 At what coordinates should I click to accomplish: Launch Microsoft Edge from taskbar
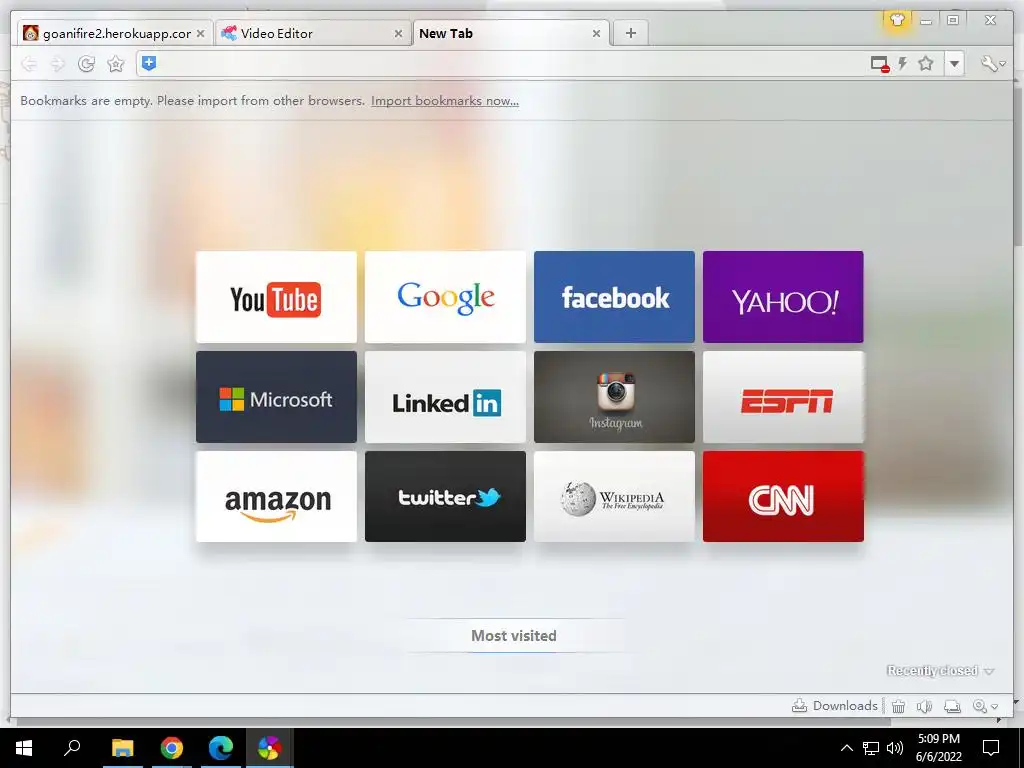[221, 748]
